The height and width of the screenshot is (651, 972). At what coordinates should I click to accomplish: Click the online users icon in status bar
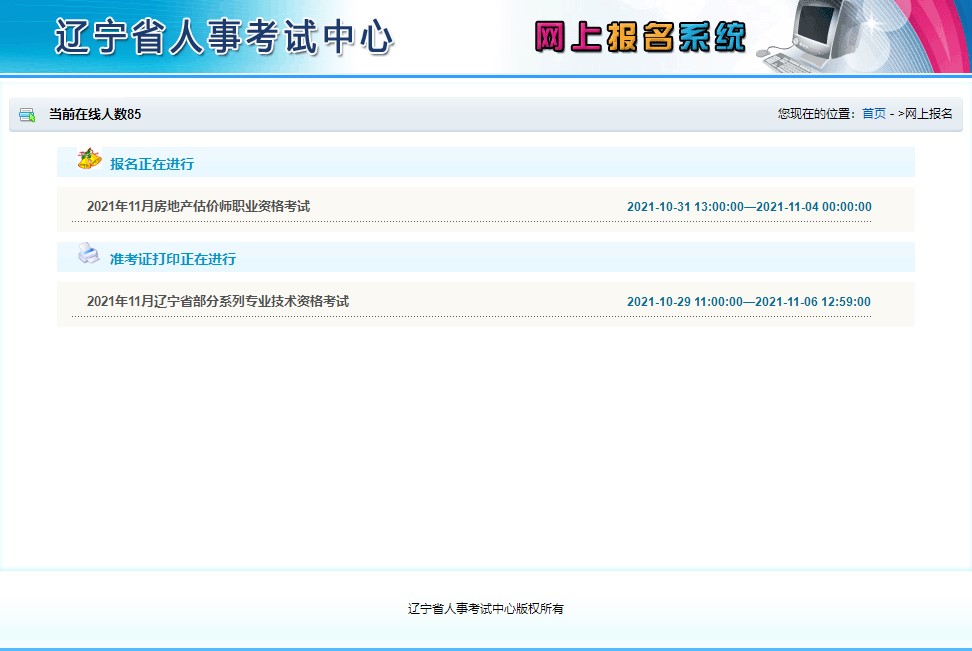coord(27,115)
